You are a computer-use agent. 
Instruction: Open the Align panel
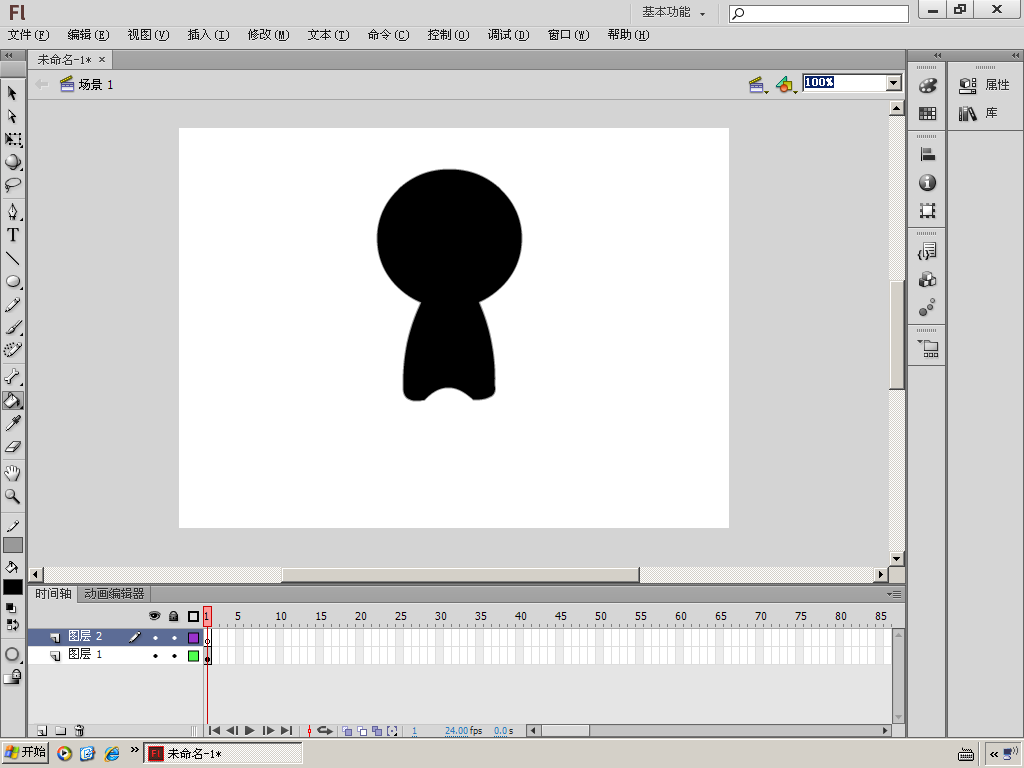[x=927, y=155]
